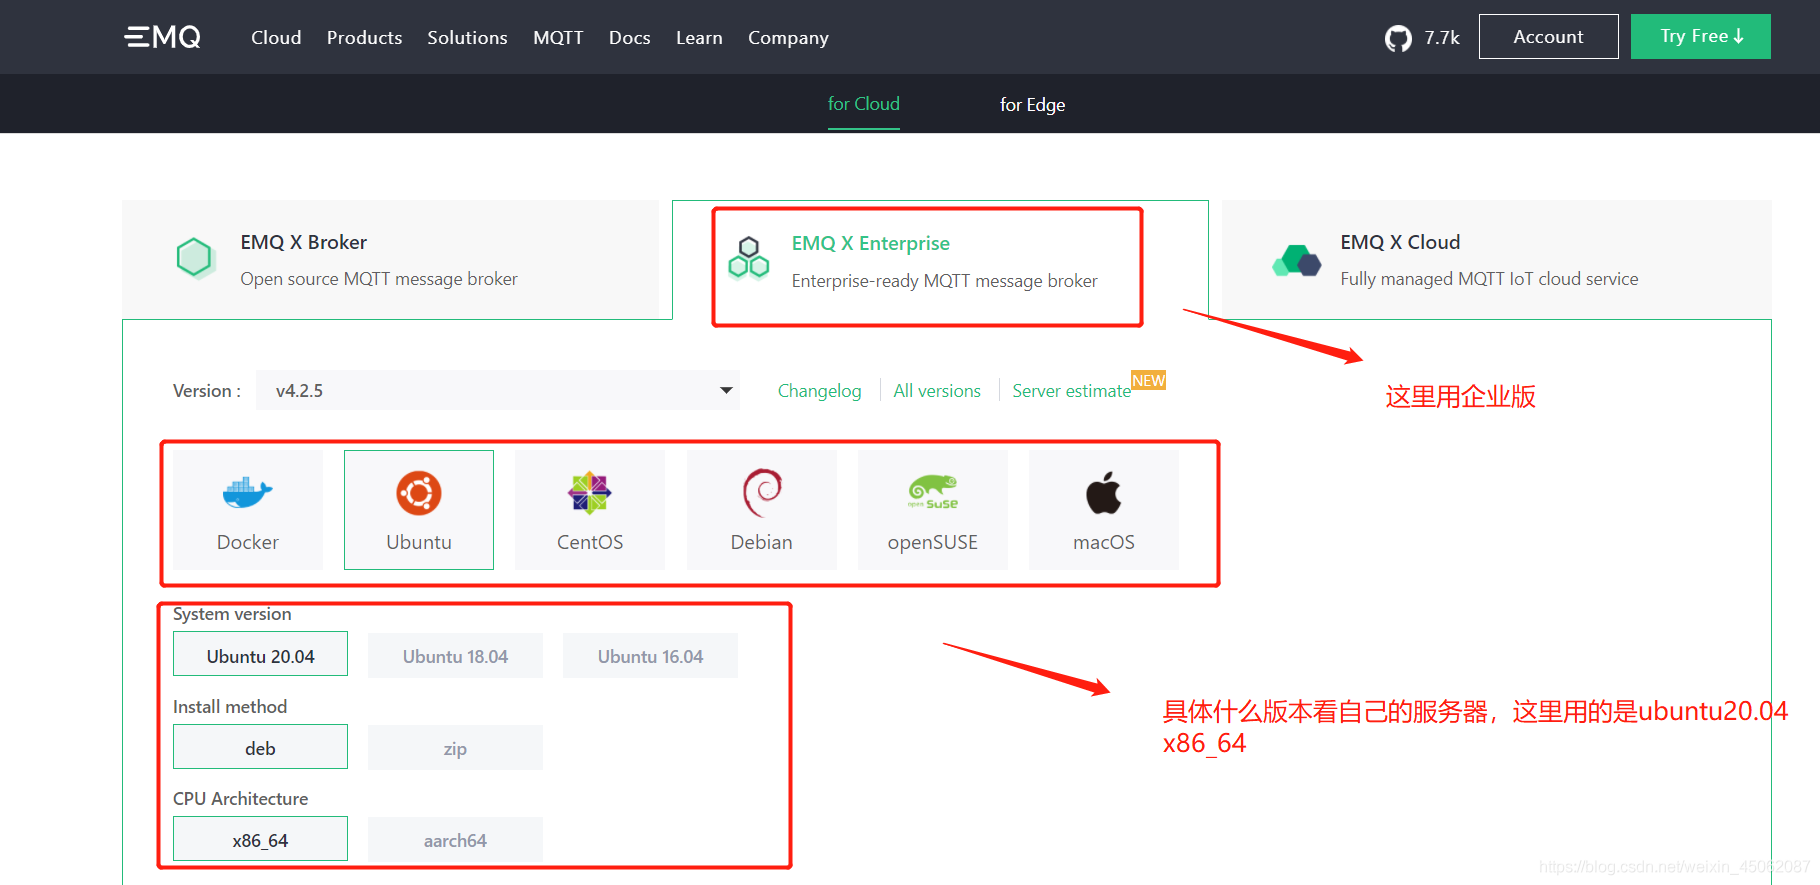1820x885 pixels.
Task: Click the NEW badge beside Server estimate
Action: pos(1148,380)
